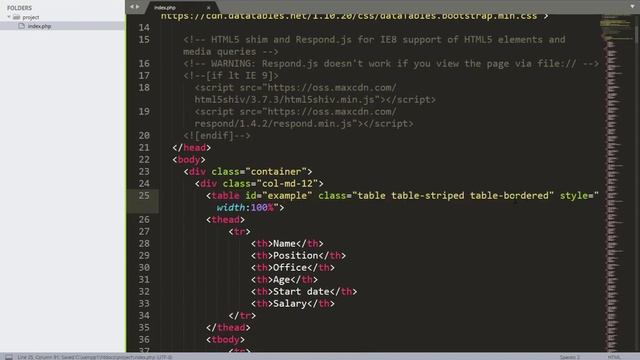The width and height of the screenshot is (640, 360).
Task: Click the Age header cell text
Action: pyautogui.click(x=281, y=280)
